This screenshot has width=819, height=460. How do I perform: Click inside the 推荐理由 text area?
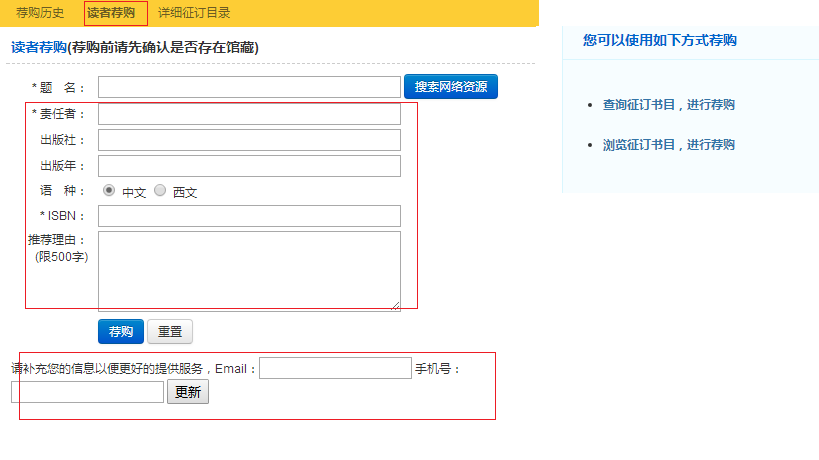tap(249, 270)
